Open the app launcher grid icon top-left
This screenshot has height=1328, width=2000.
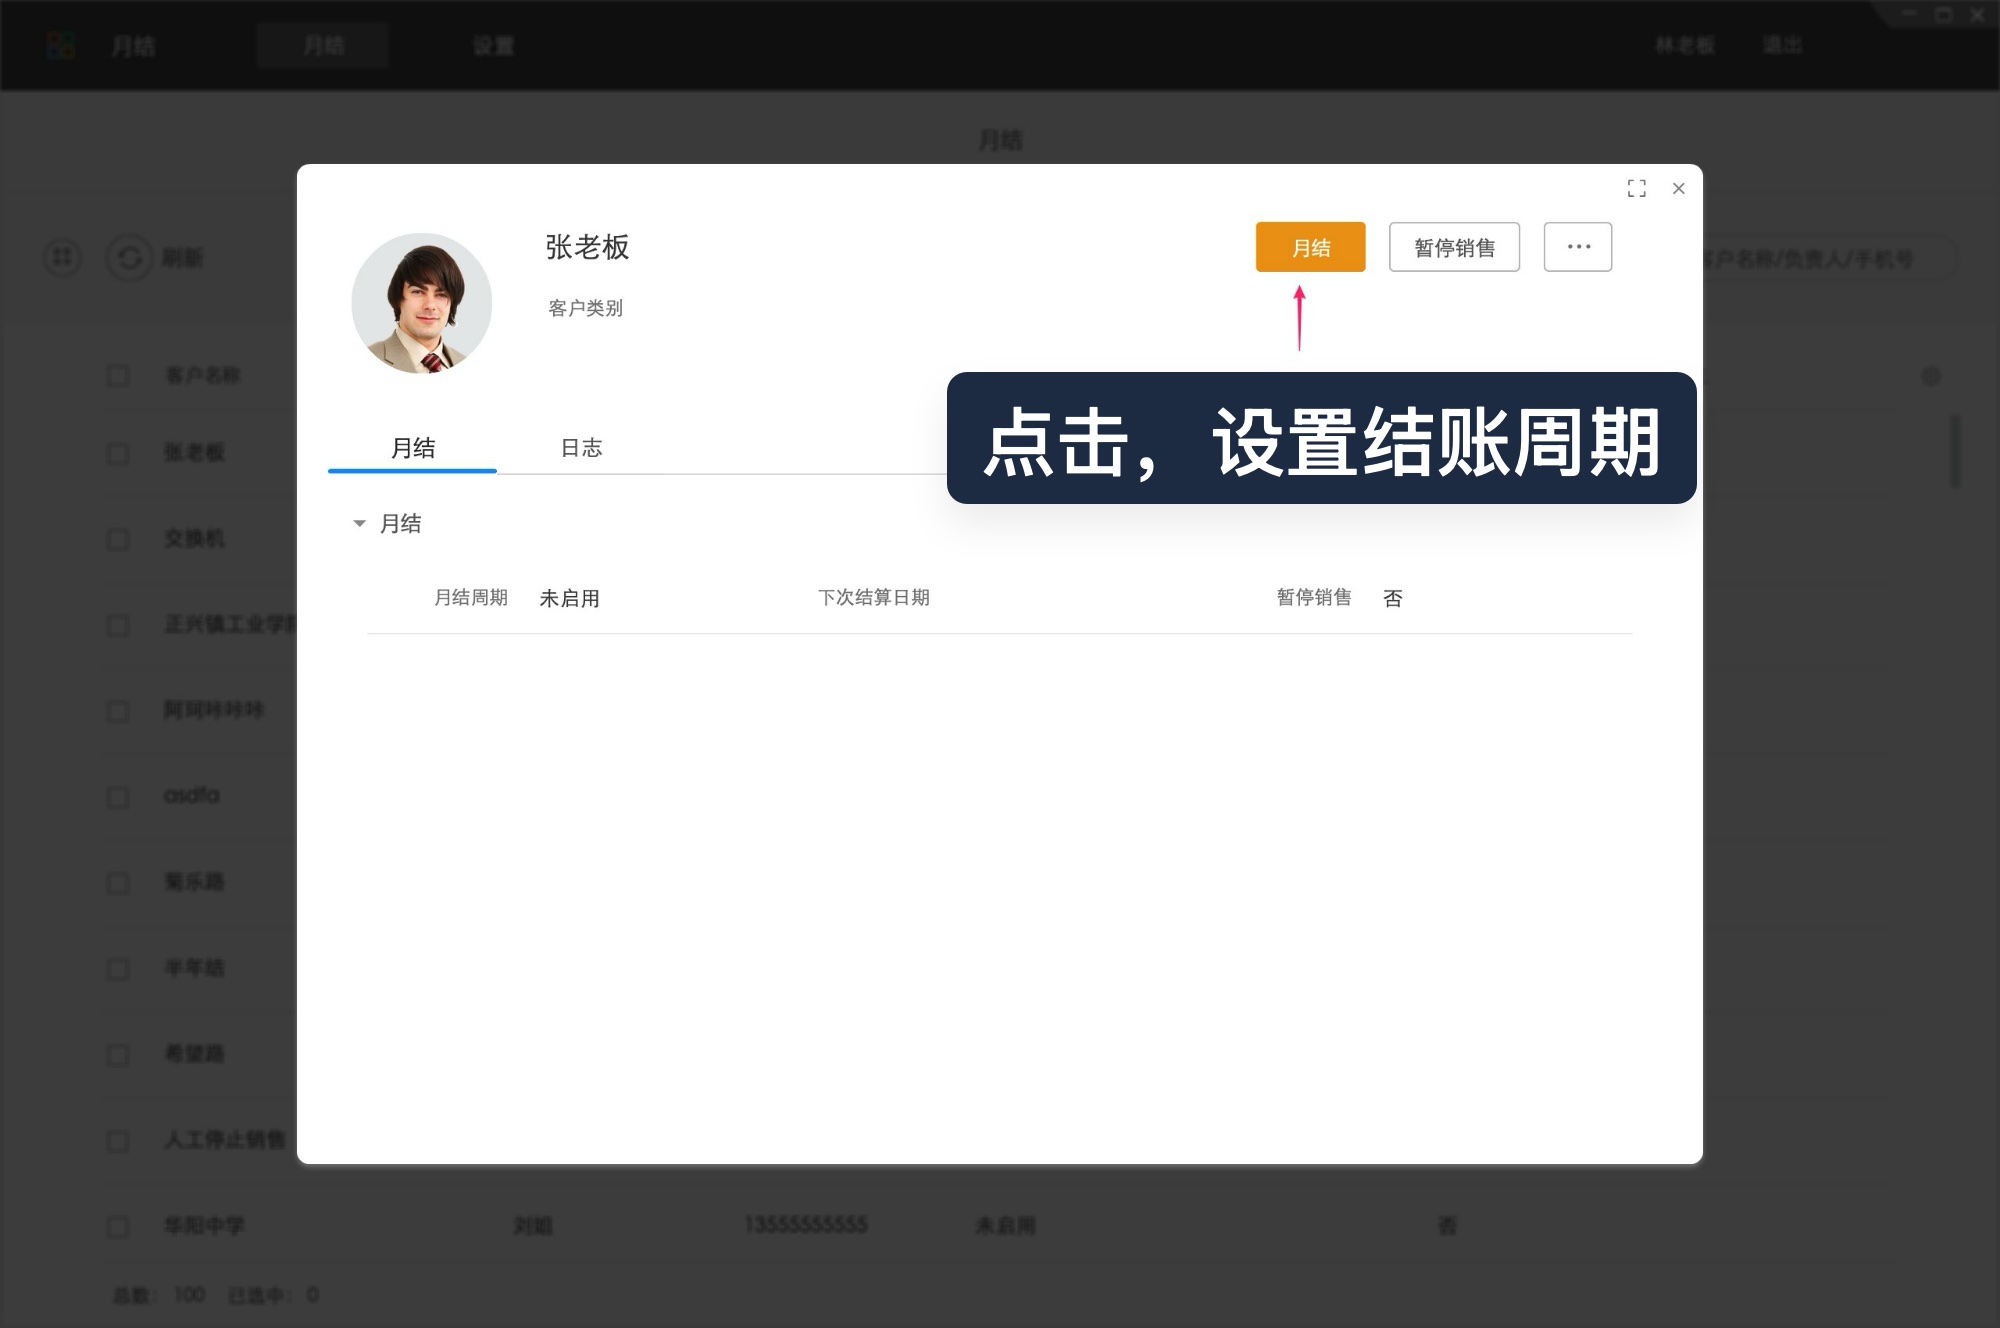[60, 45]
